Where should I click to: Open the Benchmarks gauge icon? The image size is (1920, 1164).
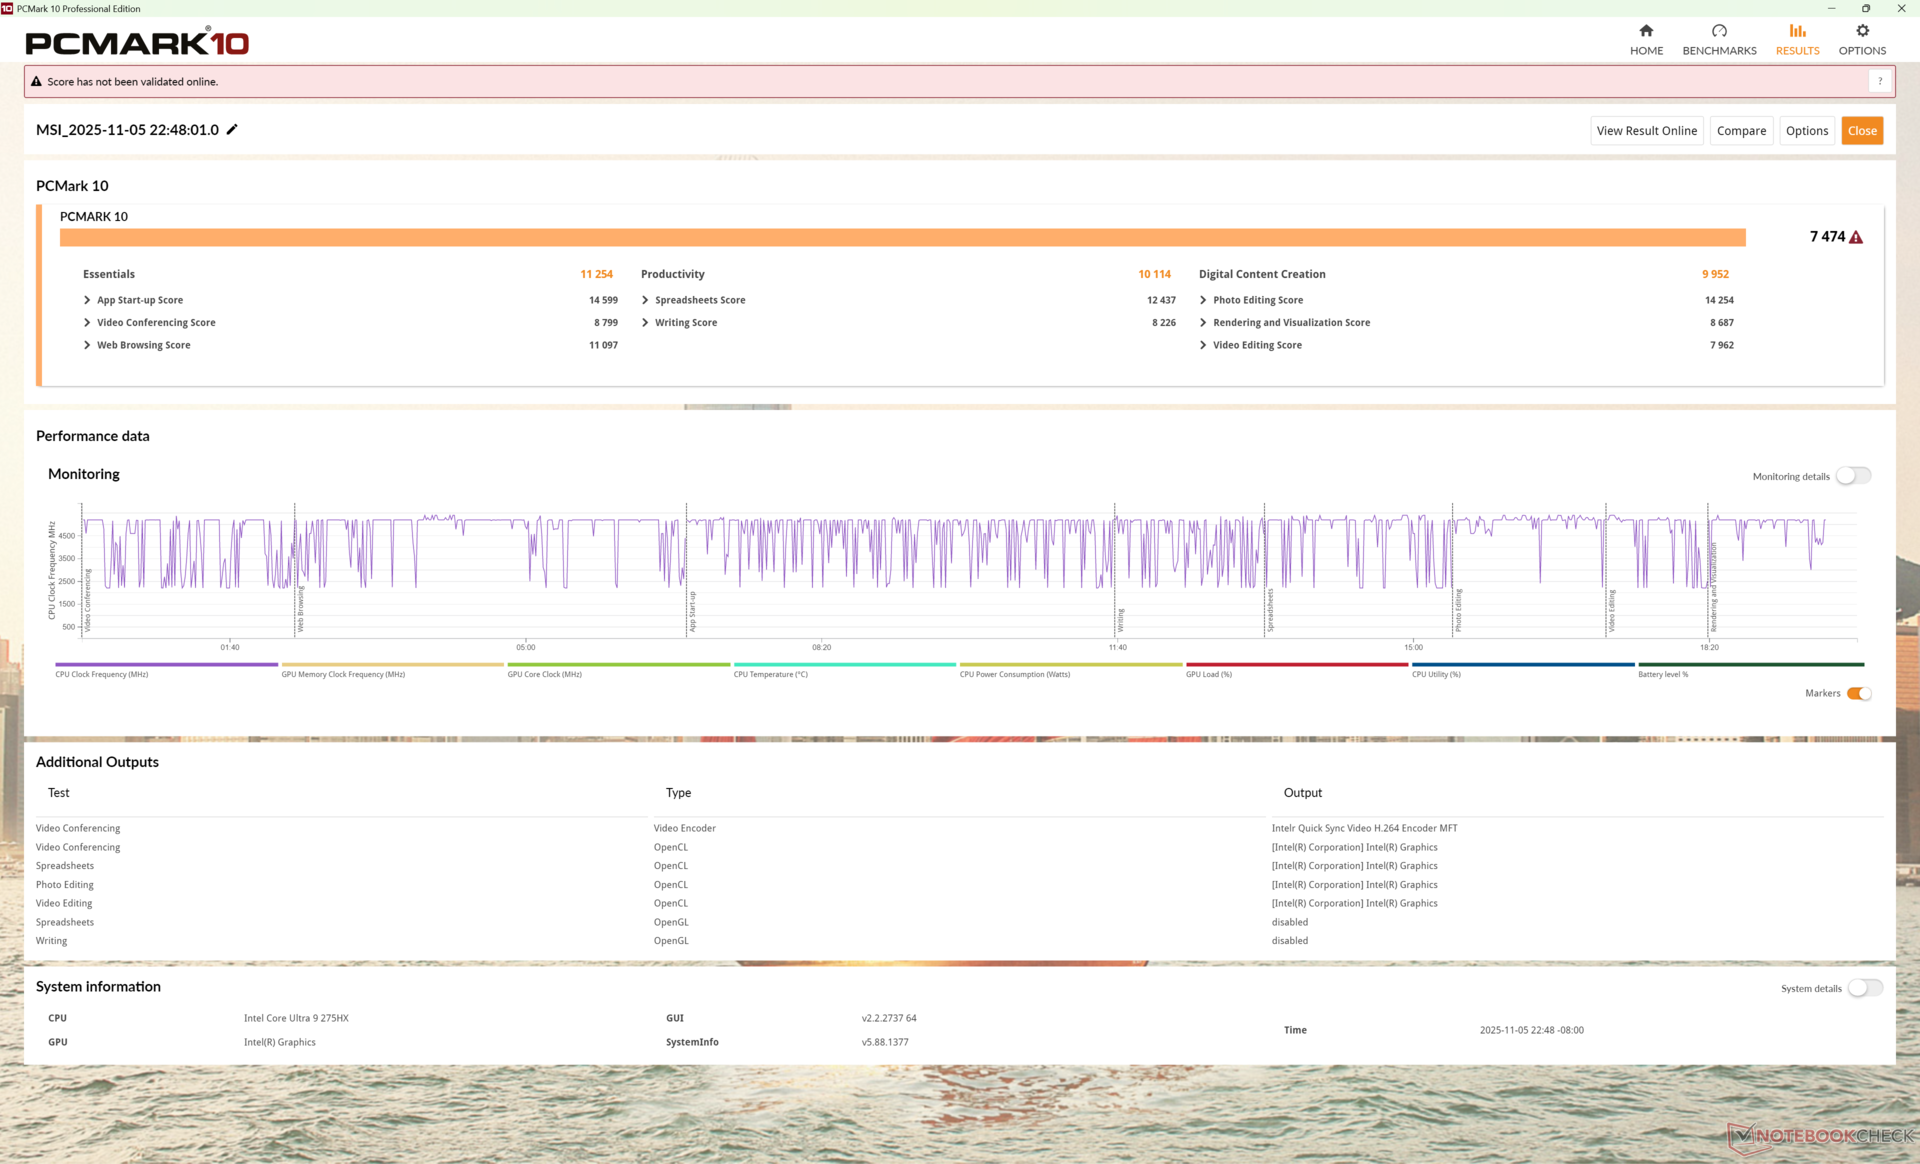1719,31
